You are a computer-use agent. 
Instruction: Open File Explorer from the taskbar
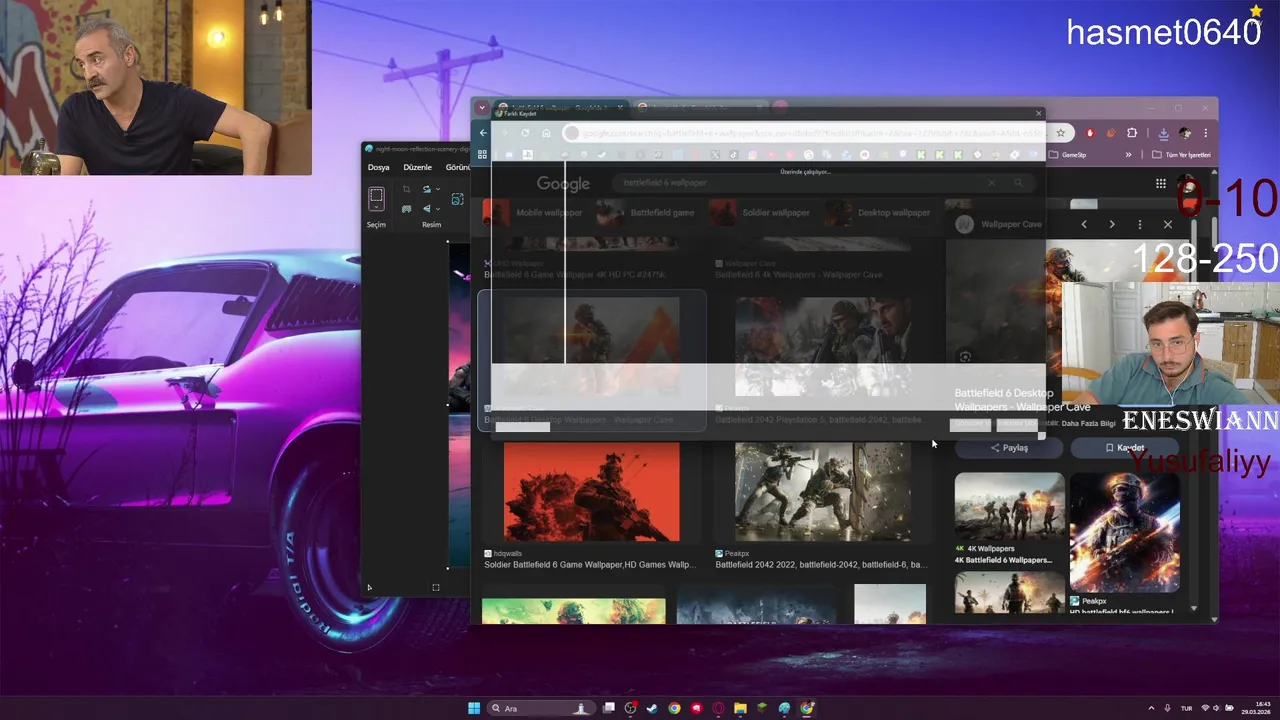coord(740,708)
